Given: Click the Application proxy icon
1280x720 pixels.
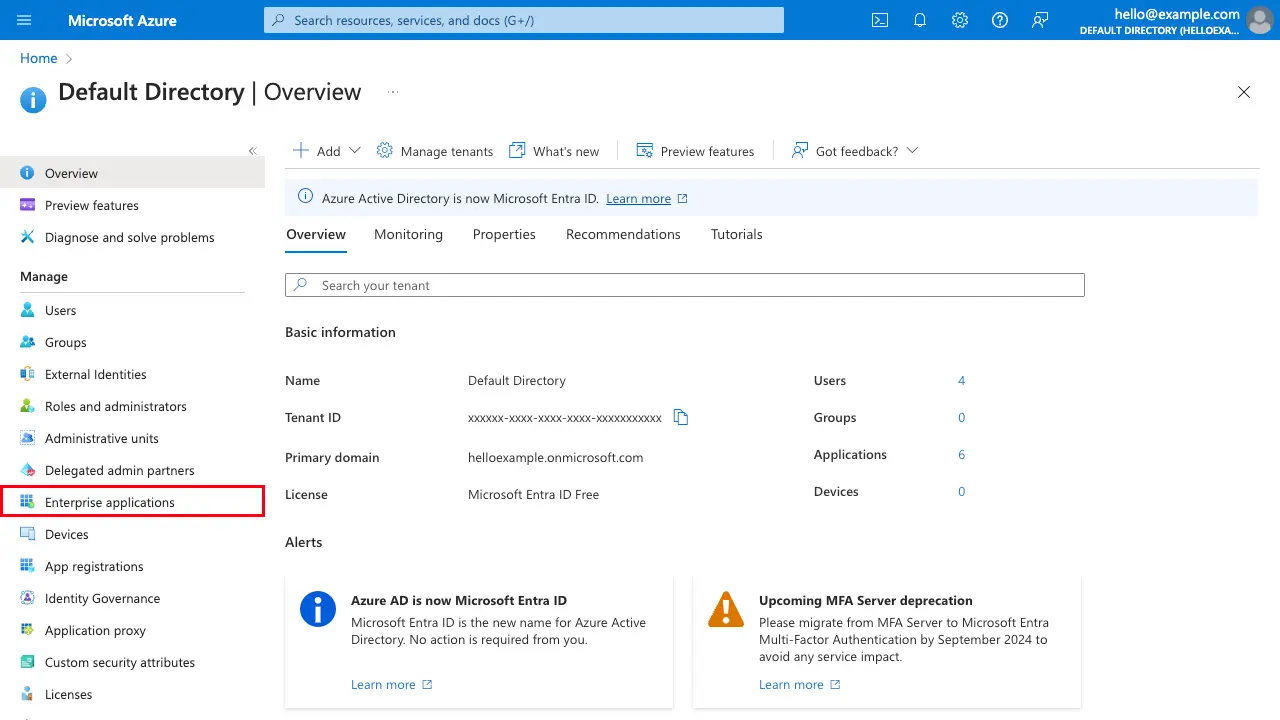Looking at the screenshot, I should pos(27,630).
